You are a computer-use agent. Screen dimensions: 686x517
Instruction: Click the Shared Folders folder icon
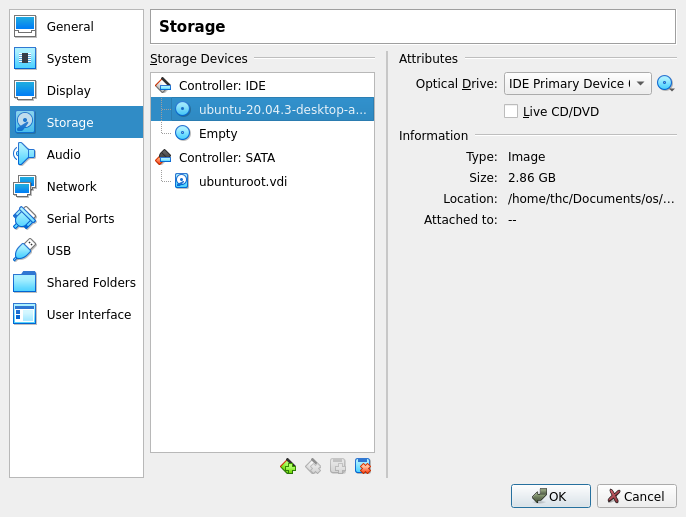click(25, 282)
